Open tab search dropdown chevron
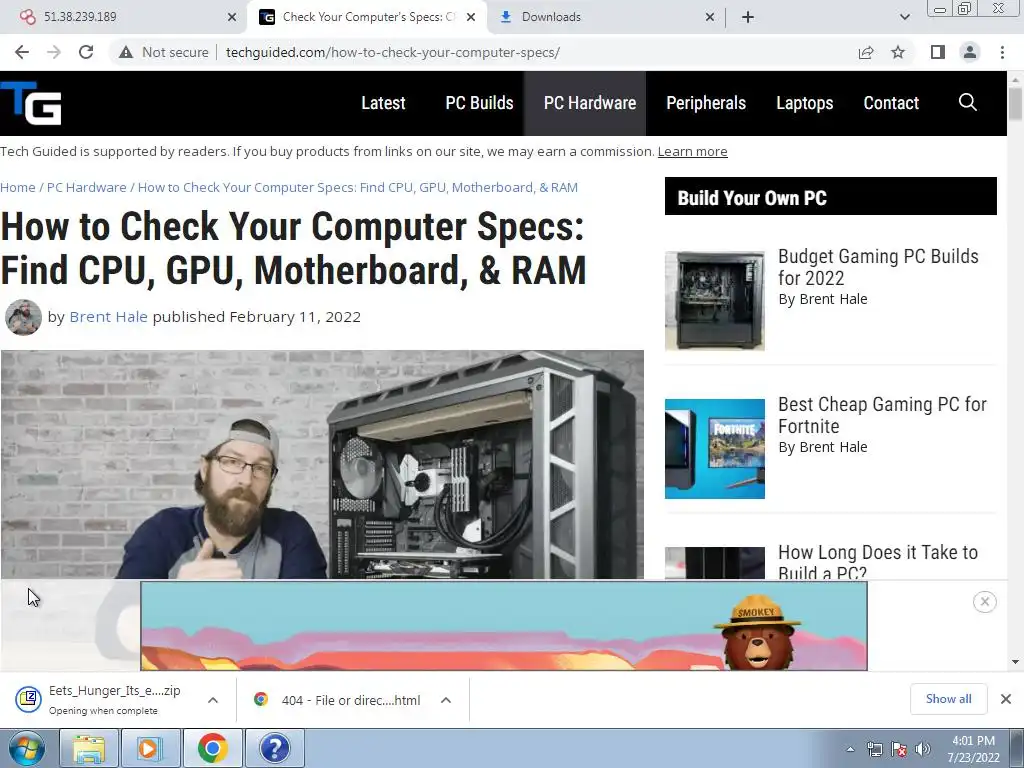Image resolution: width=1024 pixels, height=768 pixels. (x=904, y=17)
